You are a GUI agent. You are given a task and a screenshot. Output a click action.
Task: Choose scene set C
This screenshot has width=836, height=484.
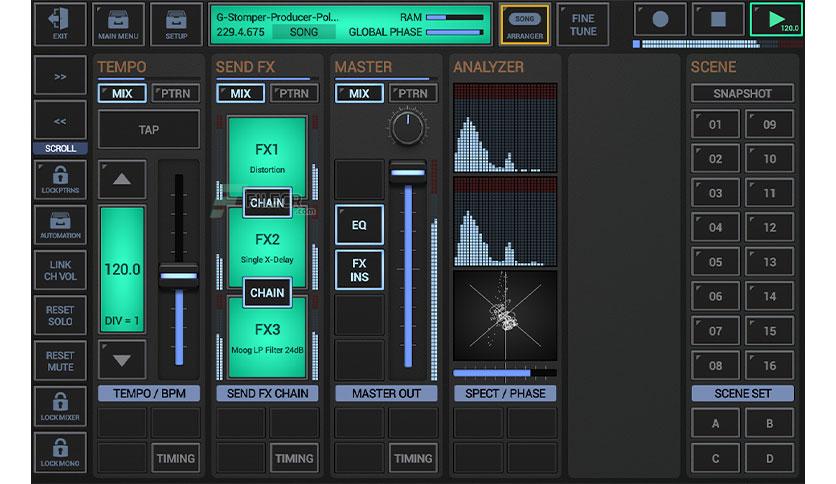tap(716, 458)
